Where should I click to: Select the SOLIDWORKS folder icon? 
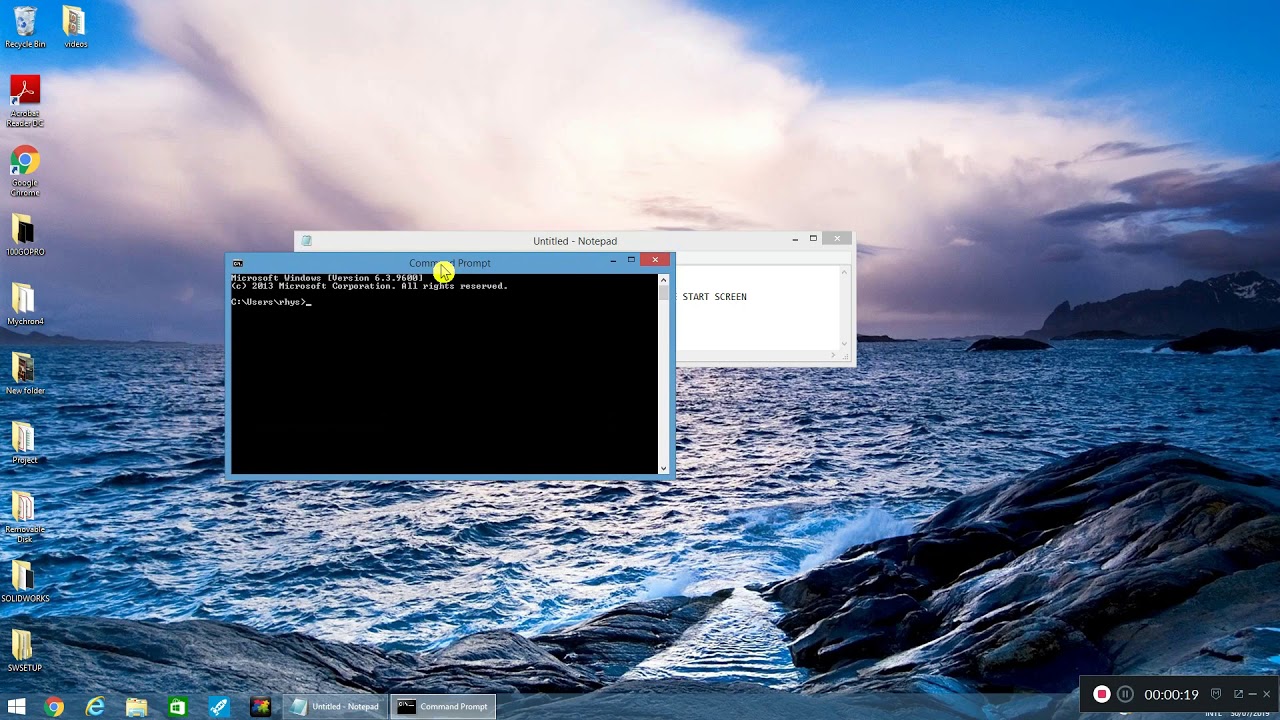[25, 582]
